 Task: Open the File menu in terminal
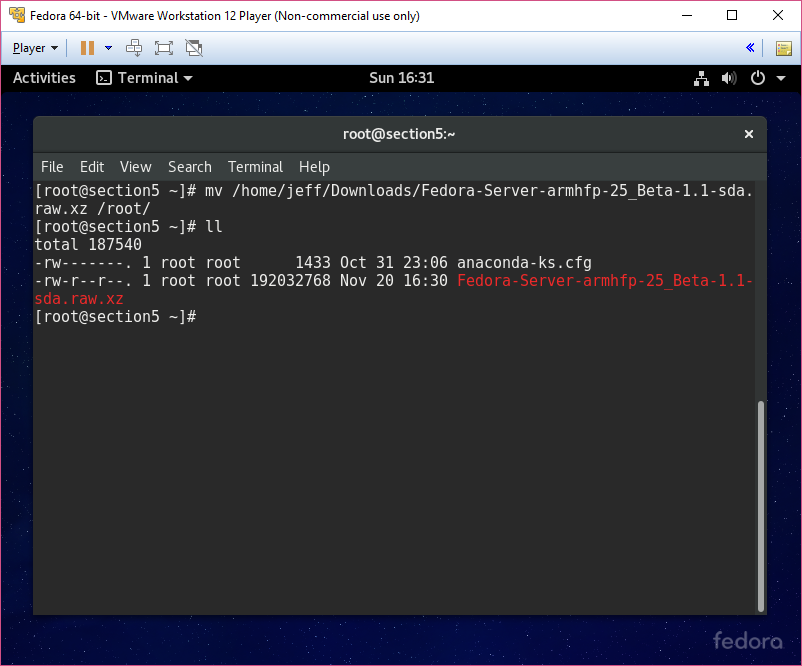52,167
